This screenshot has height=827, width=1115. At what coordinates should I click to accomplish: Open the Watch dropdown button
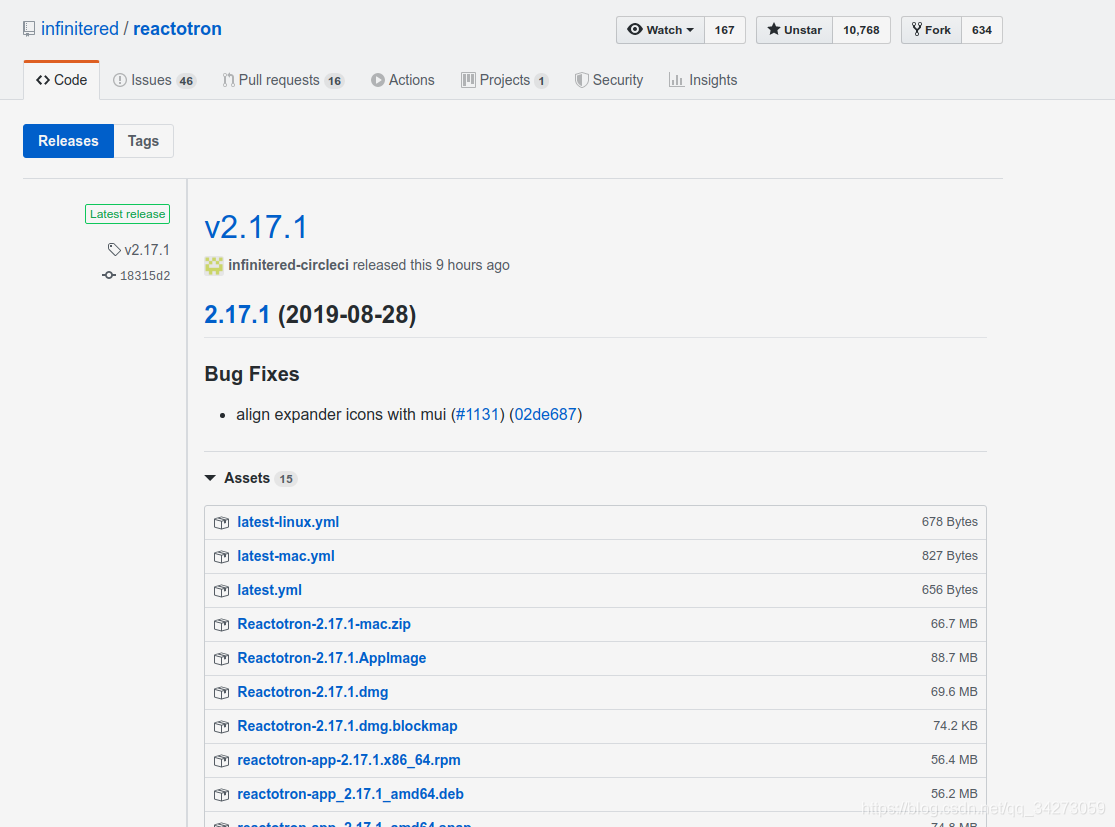coord(660,30)
